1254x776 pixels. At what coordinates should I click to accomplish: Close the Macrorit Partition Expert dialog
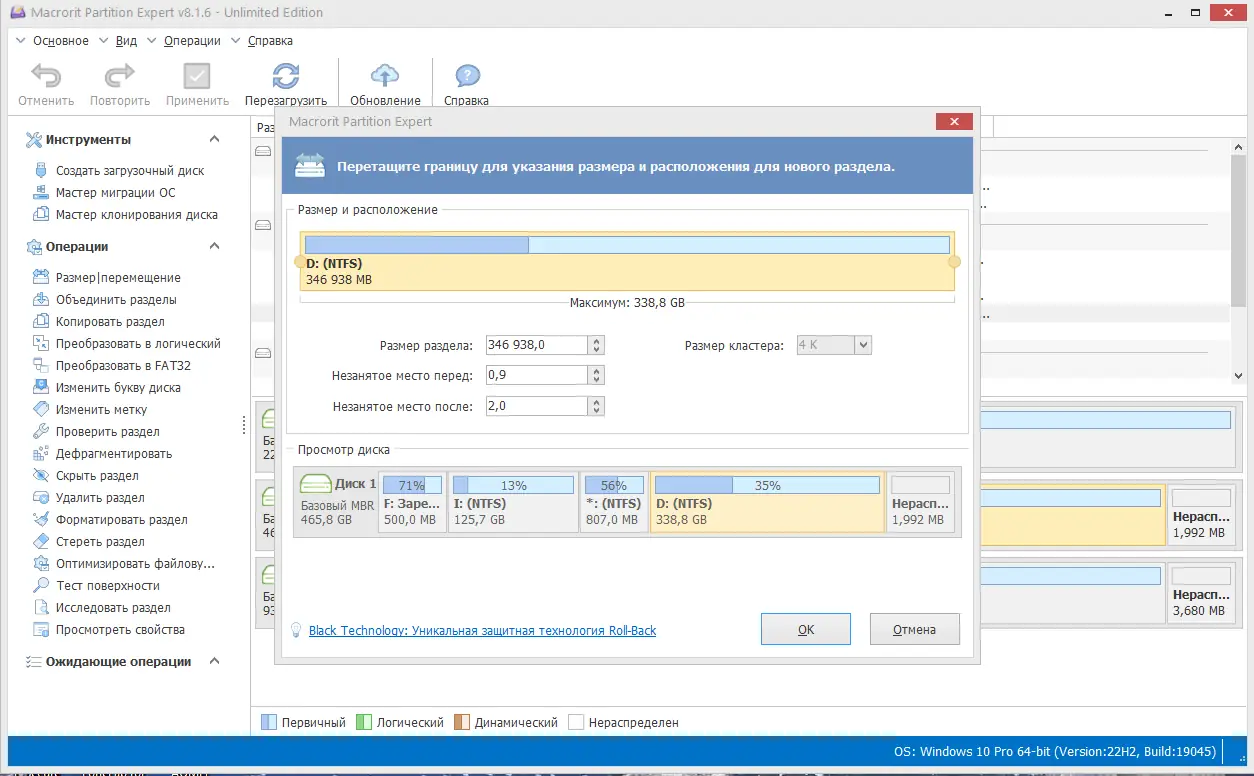pos(954,122)
